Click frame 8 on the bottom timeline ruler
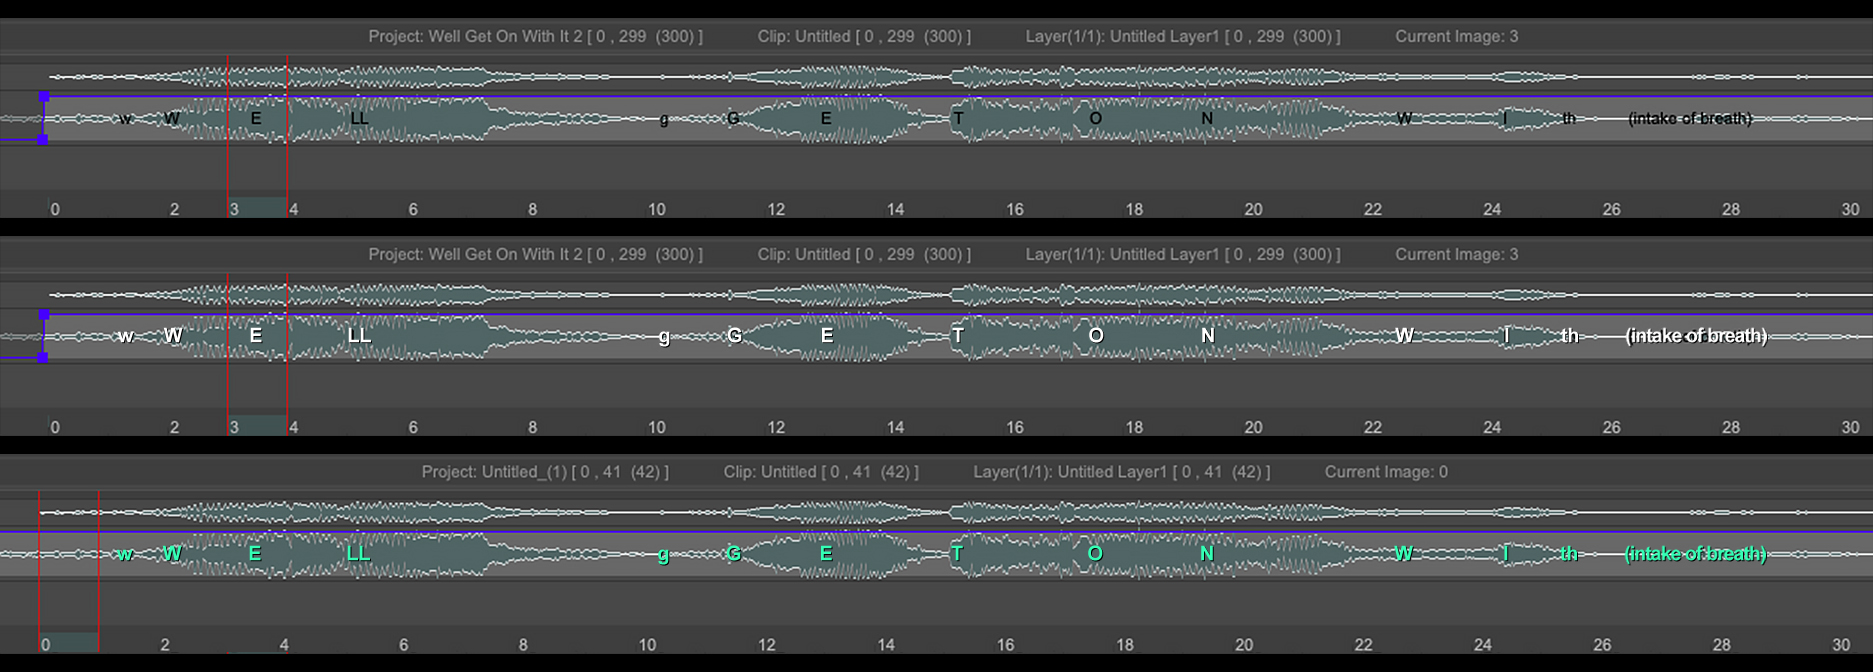 coord(523,645)
